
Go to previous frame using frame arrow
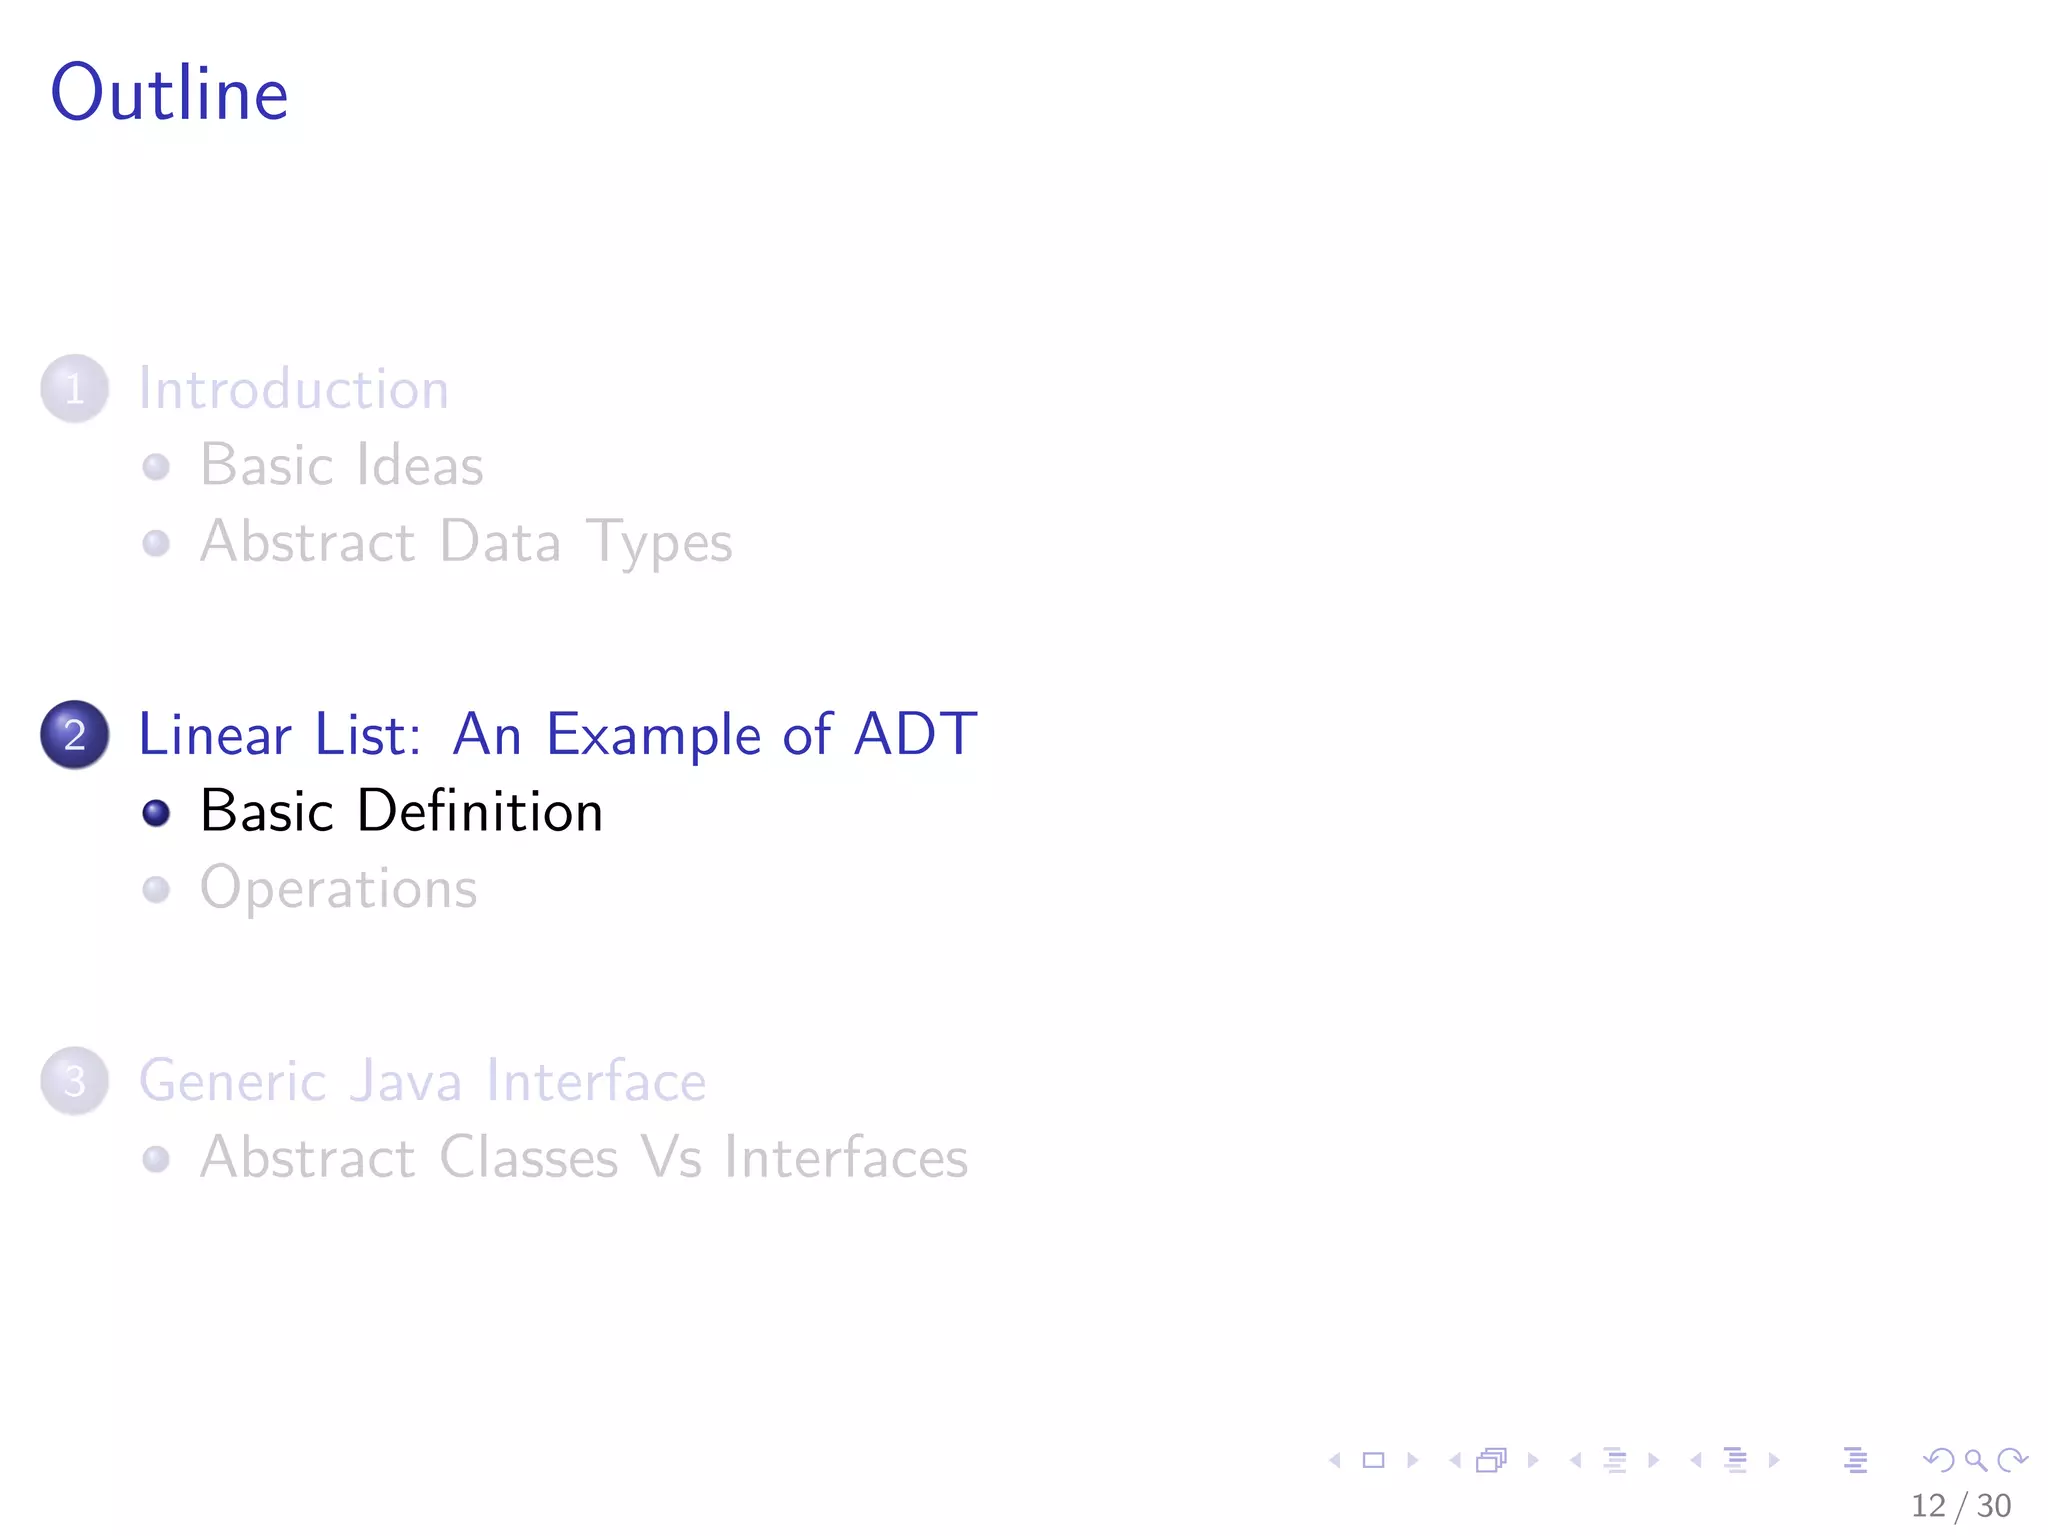pyautogui.click(x=1455, y=1461)
